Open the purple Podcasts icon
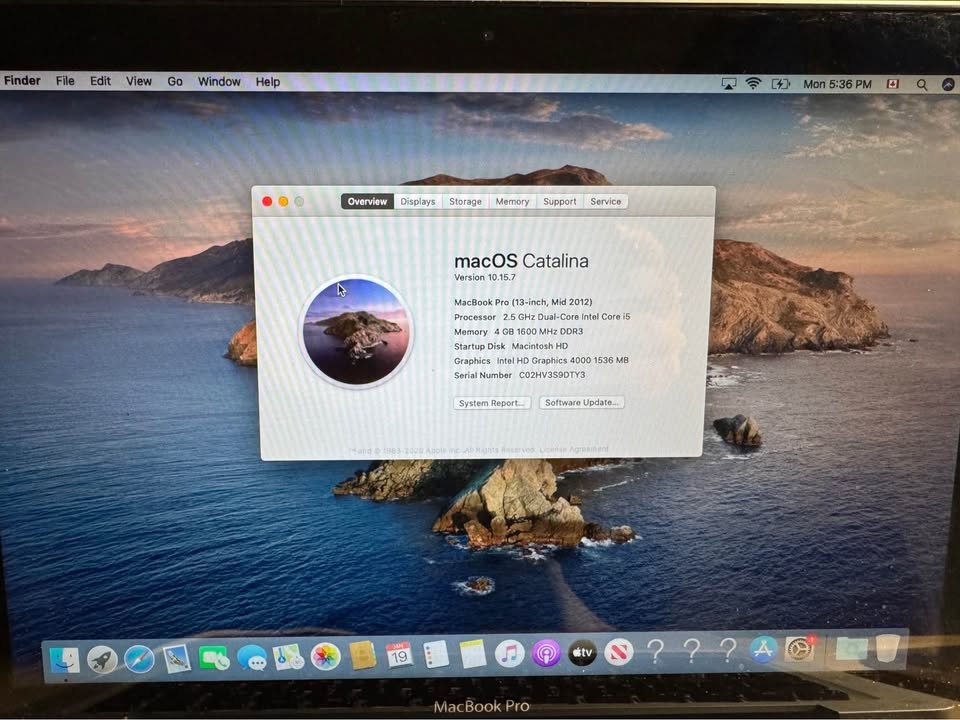960x720 pixels. pos(546,653)
